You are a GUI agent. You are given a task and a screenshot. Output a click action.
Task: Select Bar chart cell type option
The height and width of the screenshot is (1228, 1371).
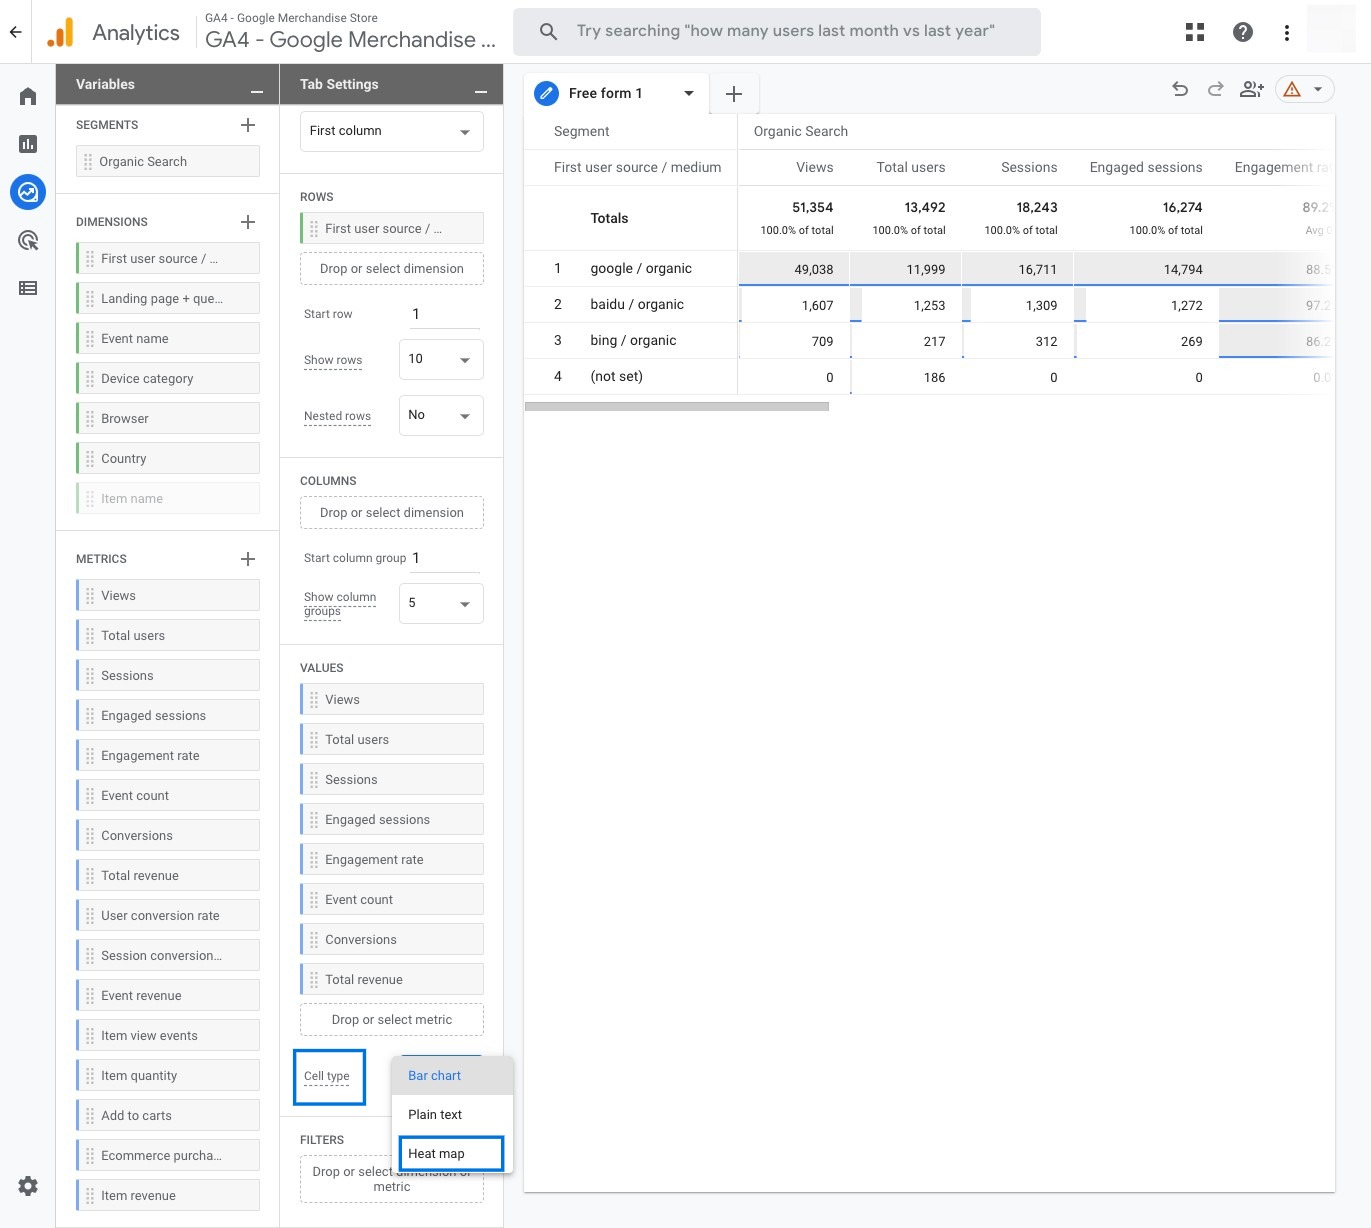(452, 1076)
